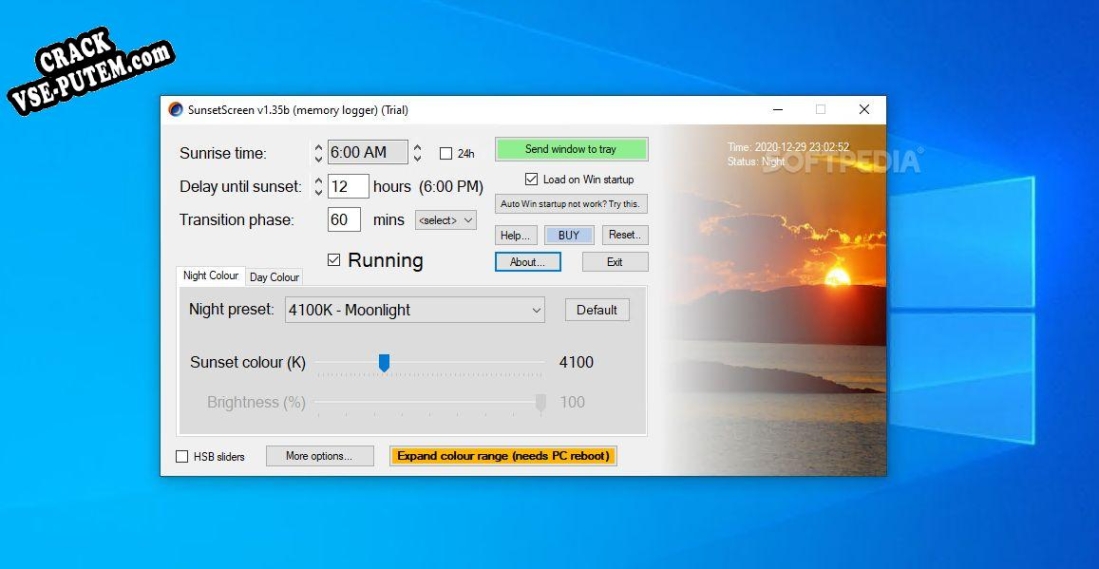The height and width of the screenshot is (569, 1099).
Task: Close the SunsetScreen window
Action: point(864,110)
